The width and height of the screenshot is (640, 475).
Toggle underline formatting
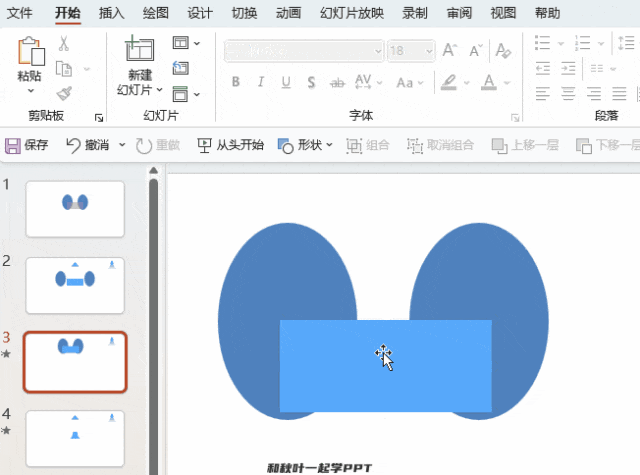286,82
